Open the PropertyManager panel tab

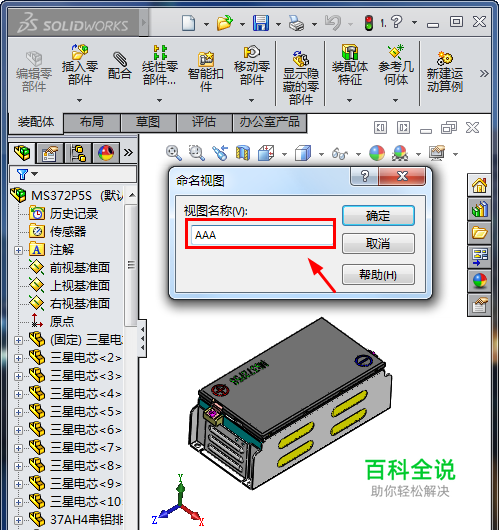click(x=50, y=153)
